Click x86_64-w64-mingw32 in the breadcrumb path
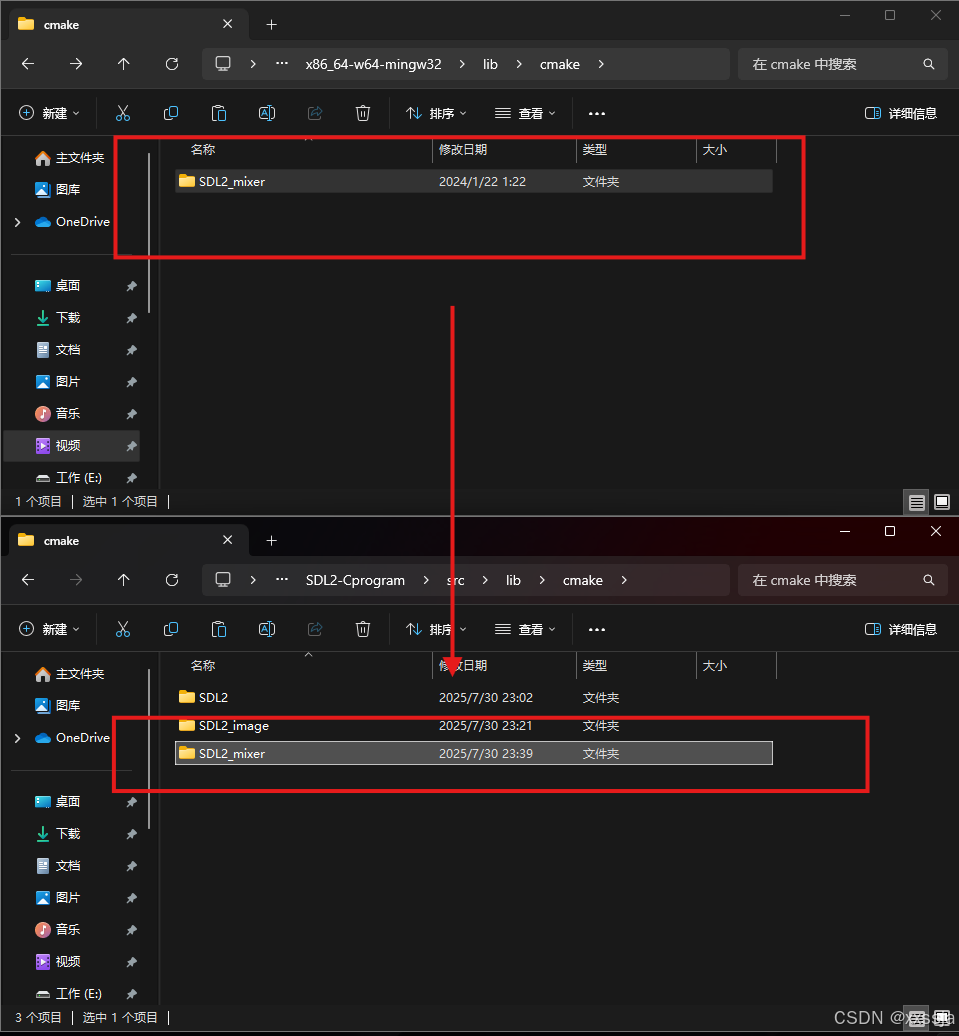This screenshot has width=959, height=1036. pos(373,64)
